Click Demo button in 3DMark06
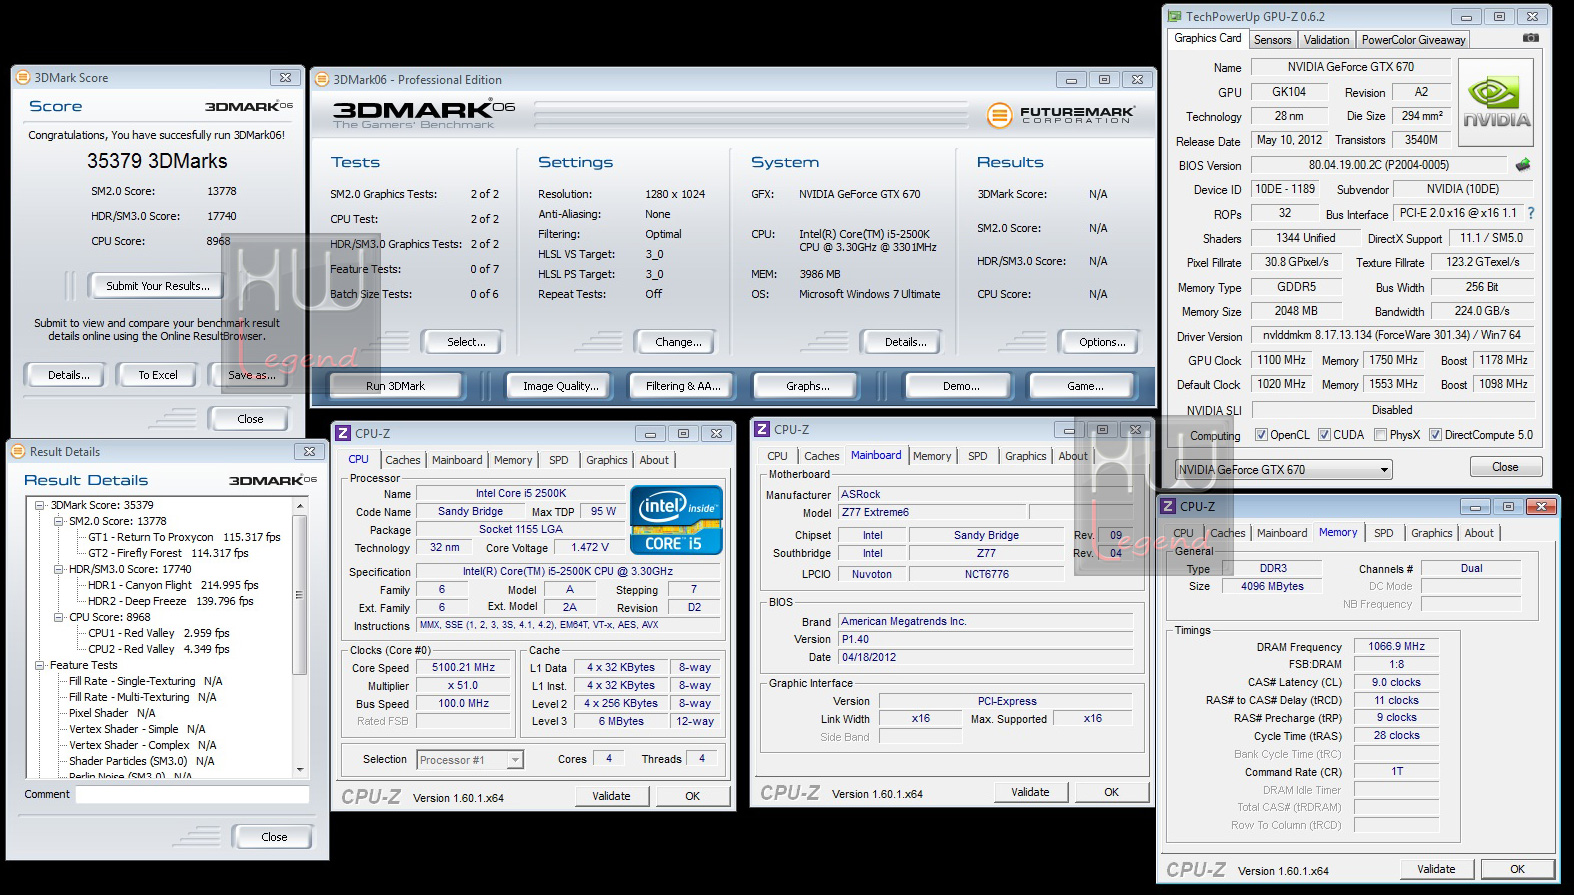Image resolution: width=1574 pixels, height=895 pixels. coord(961,386)
